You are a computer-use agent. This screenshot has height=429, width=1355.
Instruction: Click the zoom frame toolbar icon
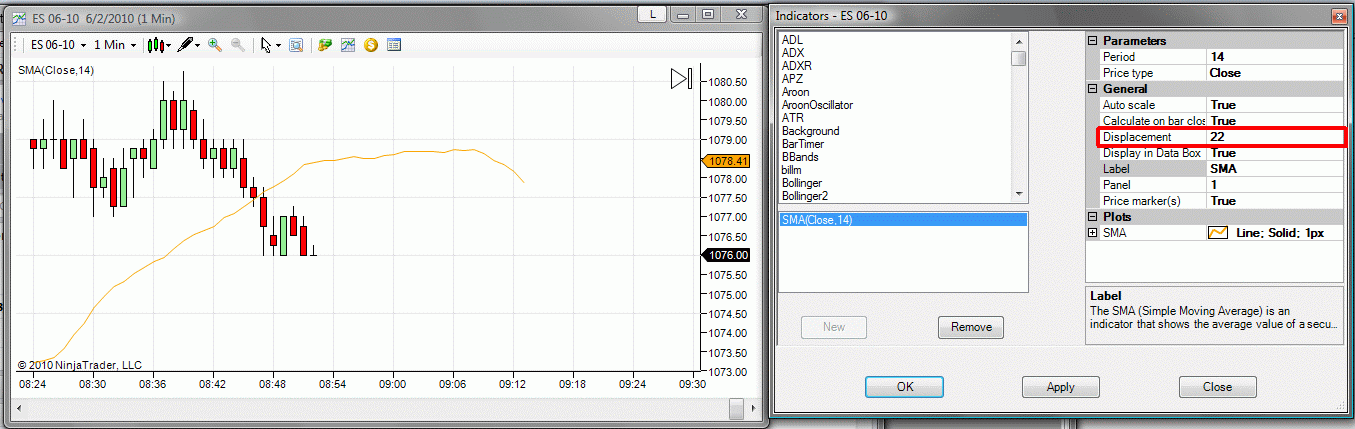click(296, 45)
